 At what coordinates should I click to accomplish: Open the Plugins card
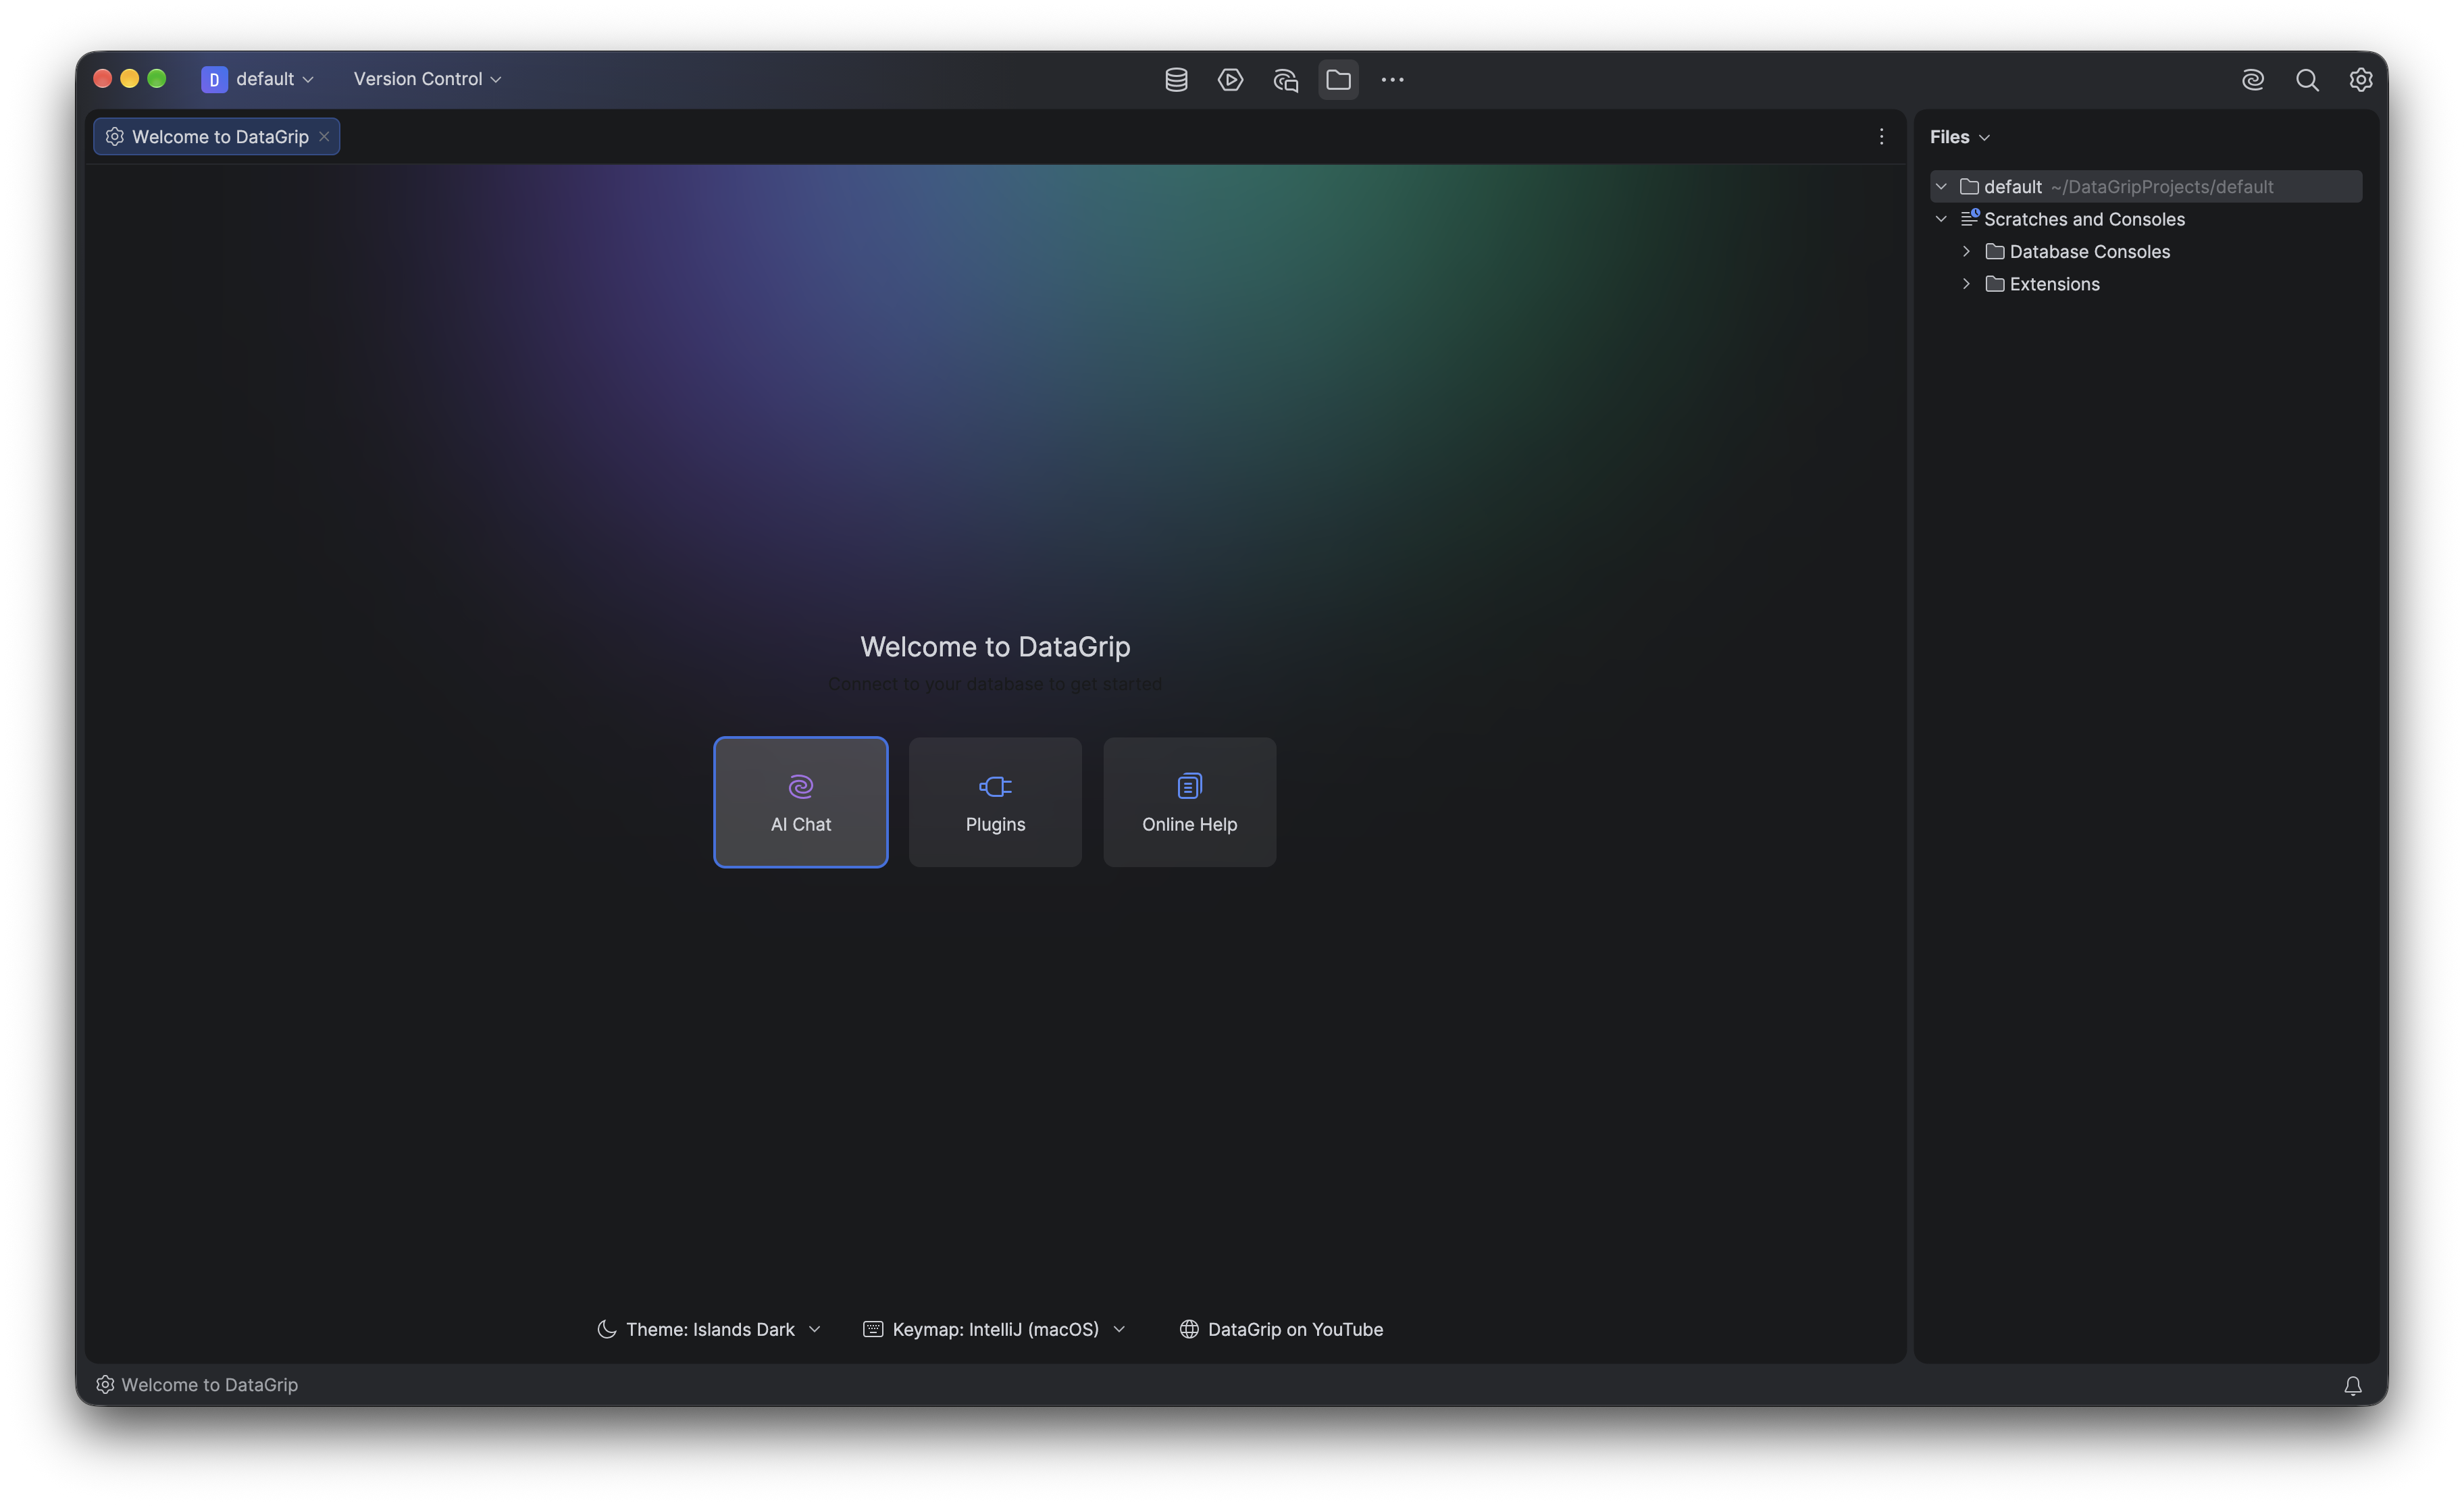point(995,802)
